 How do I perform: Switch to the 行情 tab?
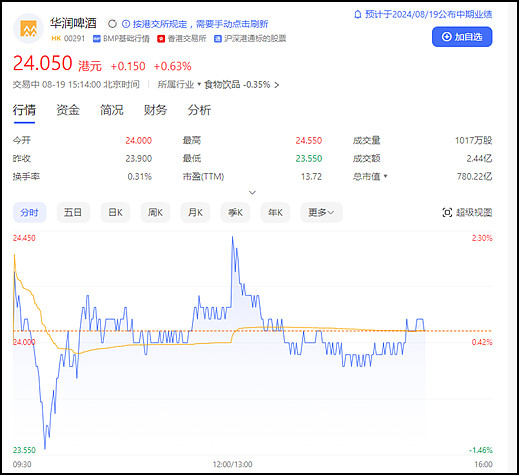tap(24, 110)
